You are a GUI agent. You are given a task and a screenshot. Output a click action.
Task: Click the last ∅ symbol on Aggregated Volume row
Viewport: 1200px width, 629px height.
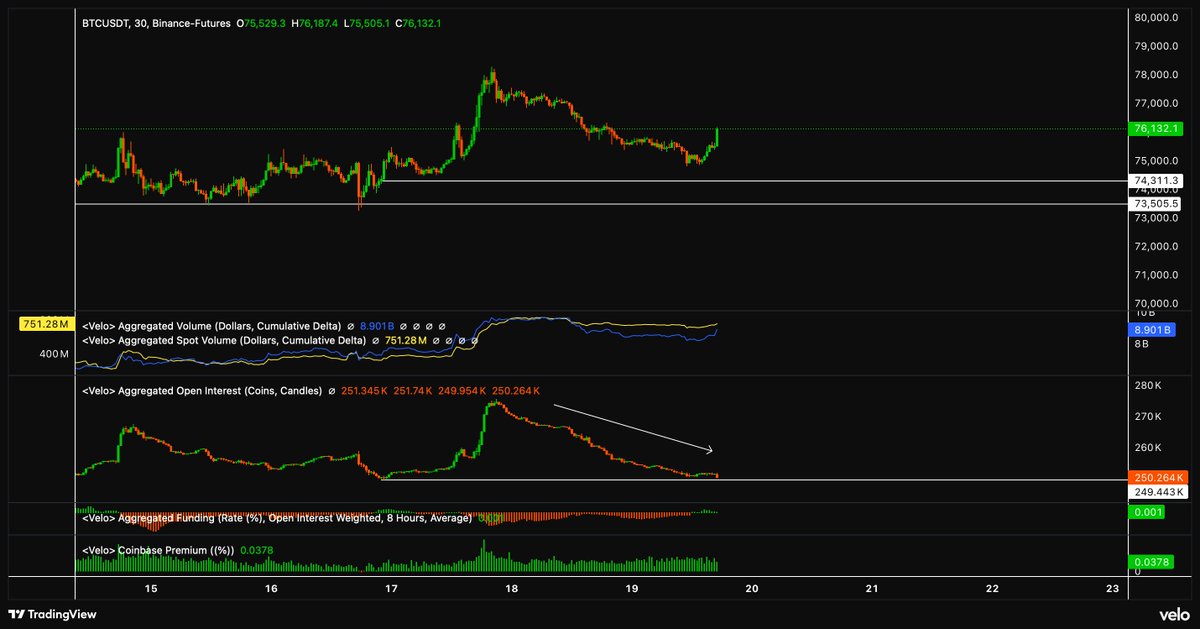[442, 326]
